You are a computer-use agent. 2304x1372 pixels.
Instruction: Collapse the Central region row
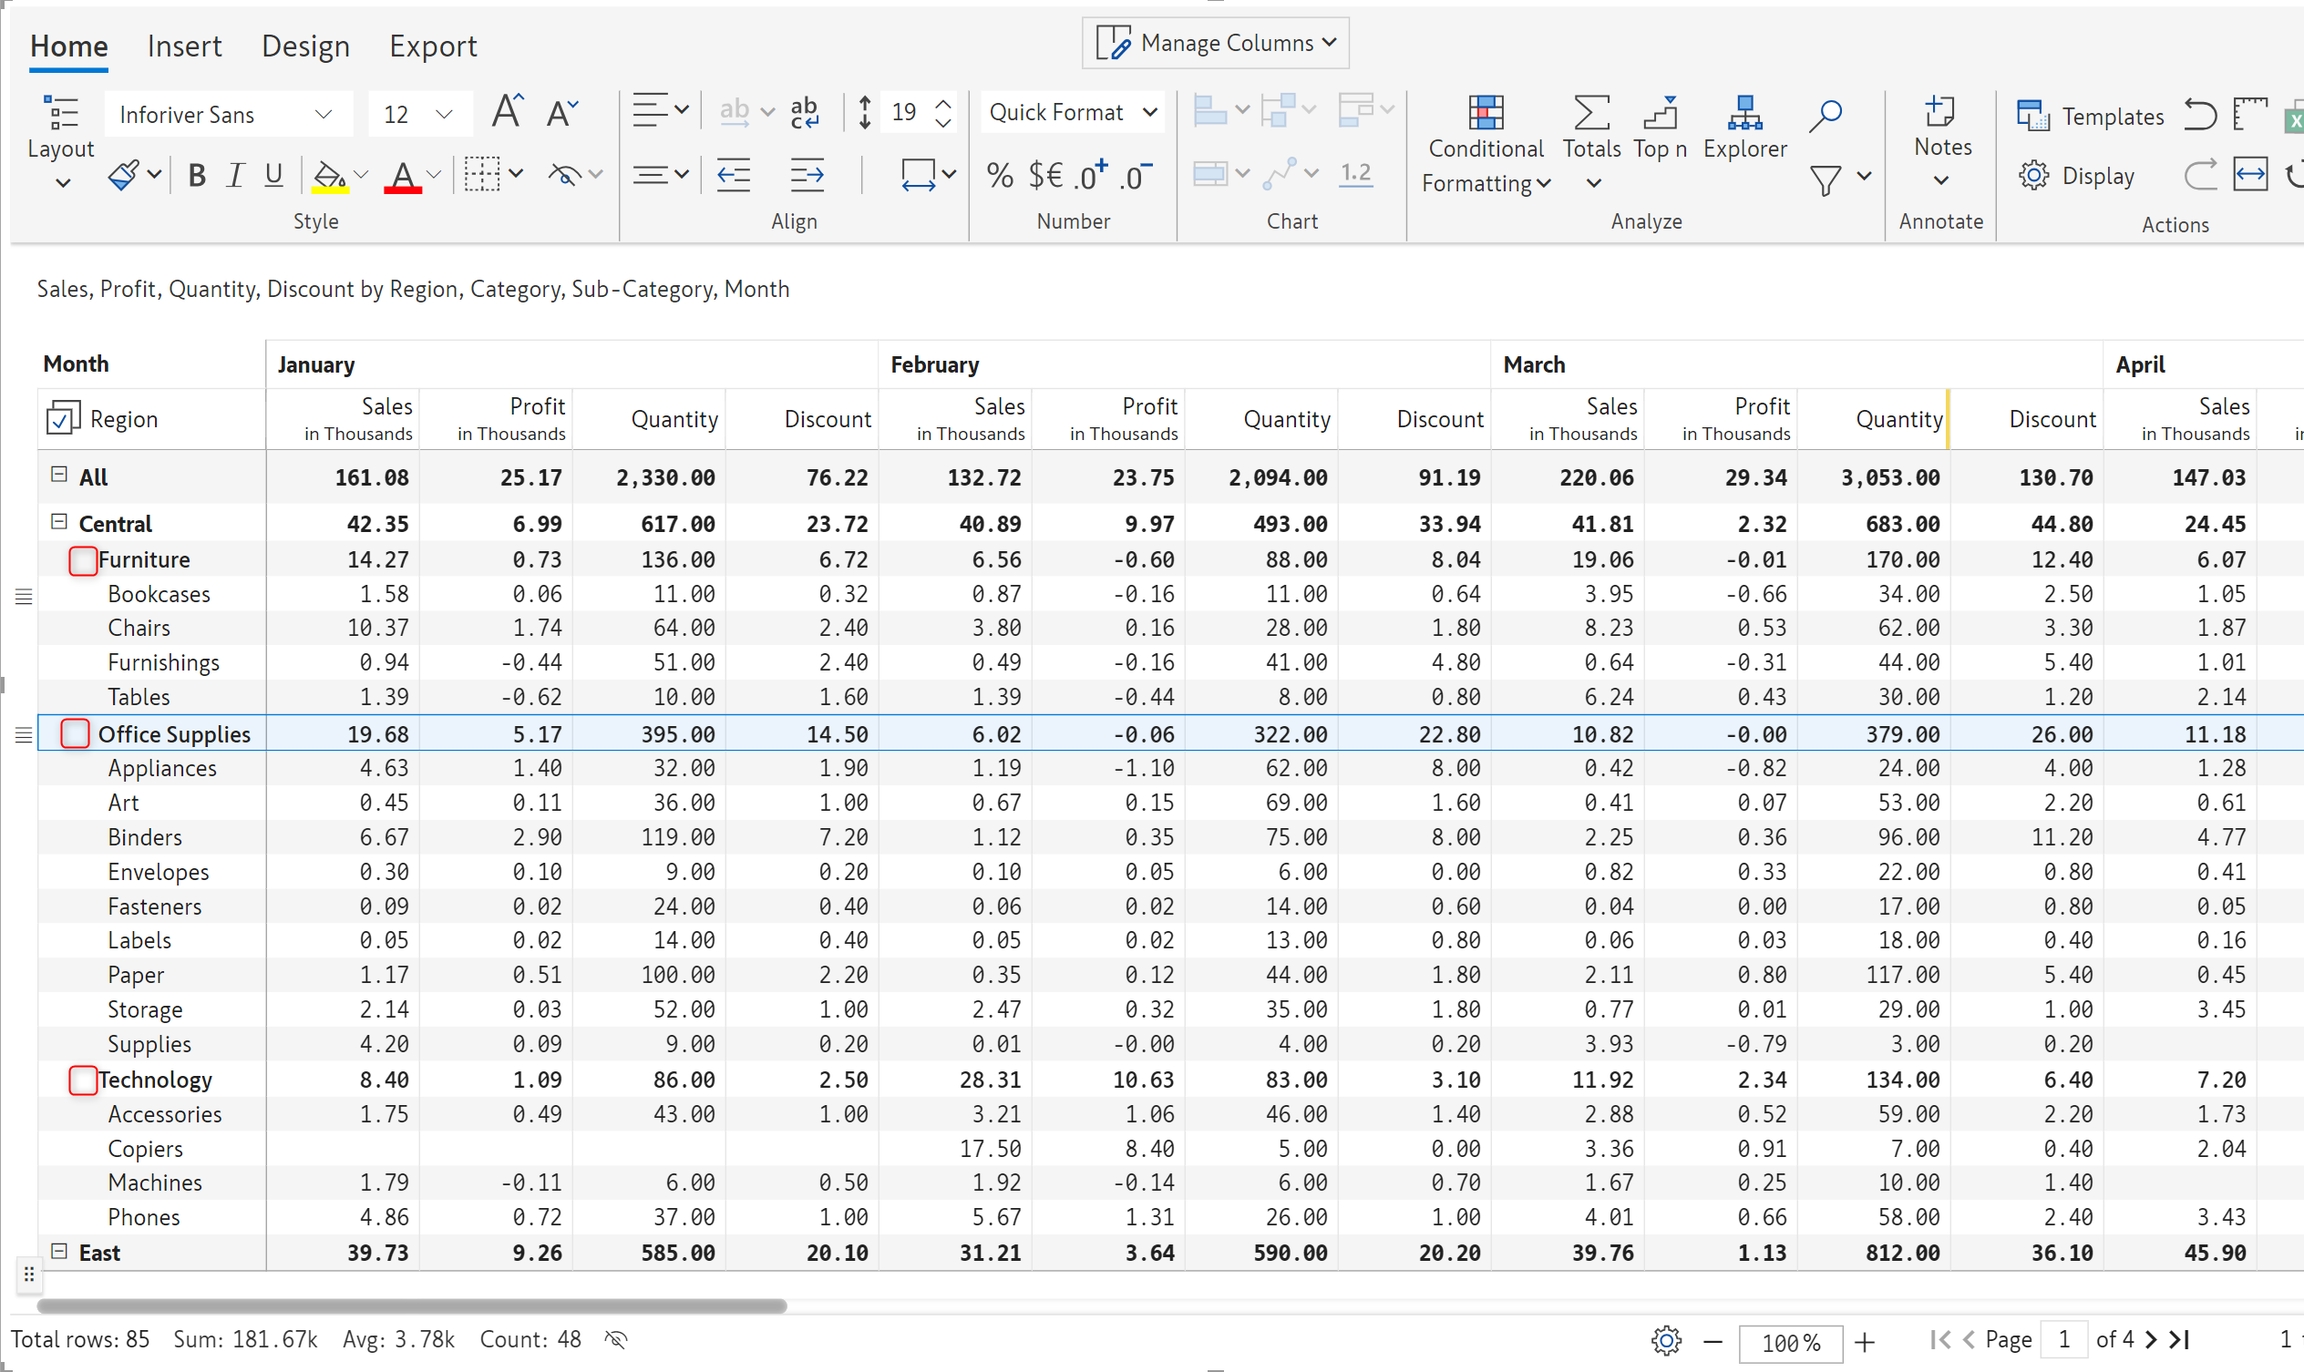pos(59,522)
